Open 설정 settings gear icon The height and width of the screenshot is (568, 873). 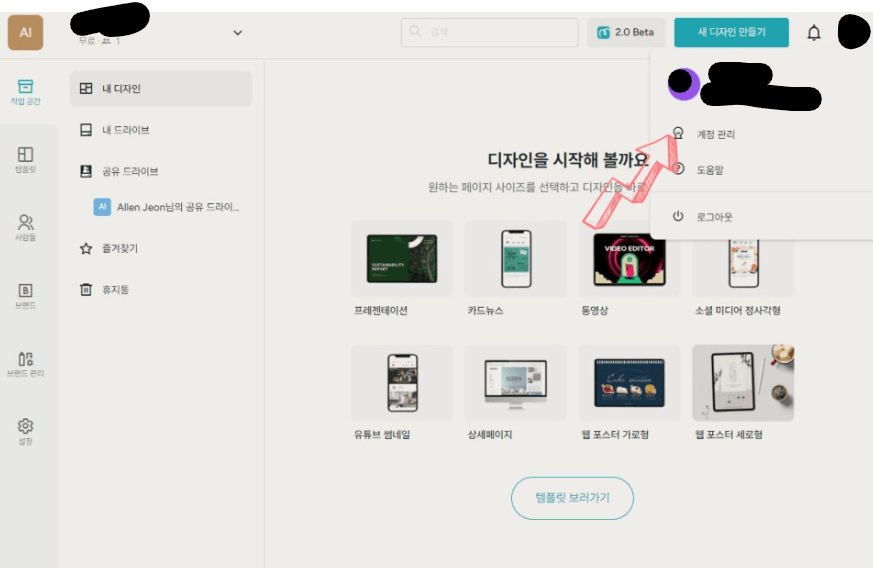(x=26, y=430)
